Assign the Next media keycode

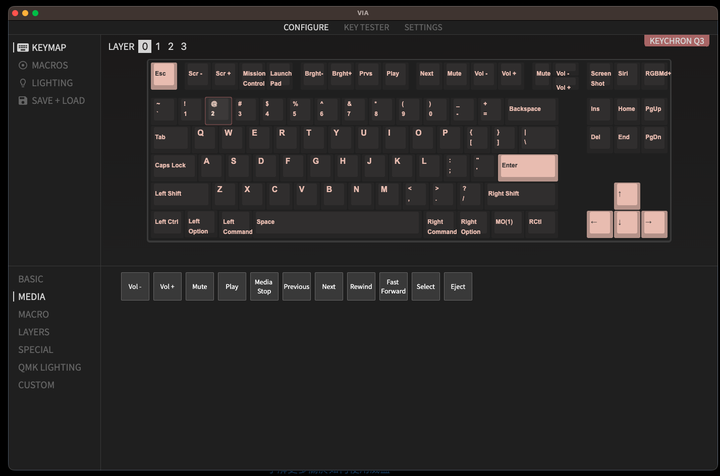329,286
